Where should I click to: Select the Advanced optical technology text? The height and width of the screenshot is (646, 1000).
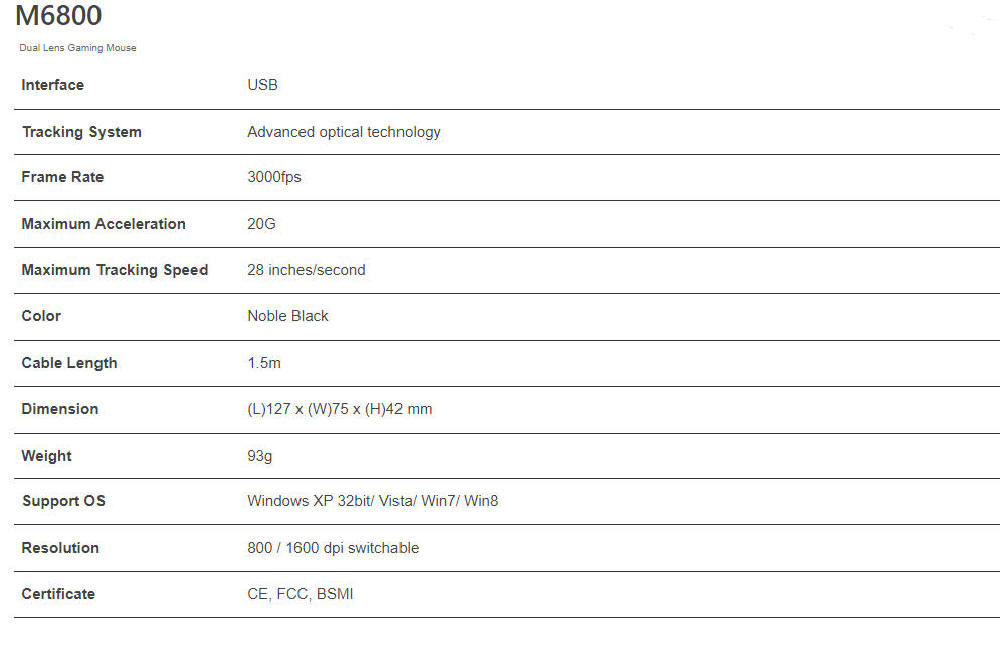(344, 132)
